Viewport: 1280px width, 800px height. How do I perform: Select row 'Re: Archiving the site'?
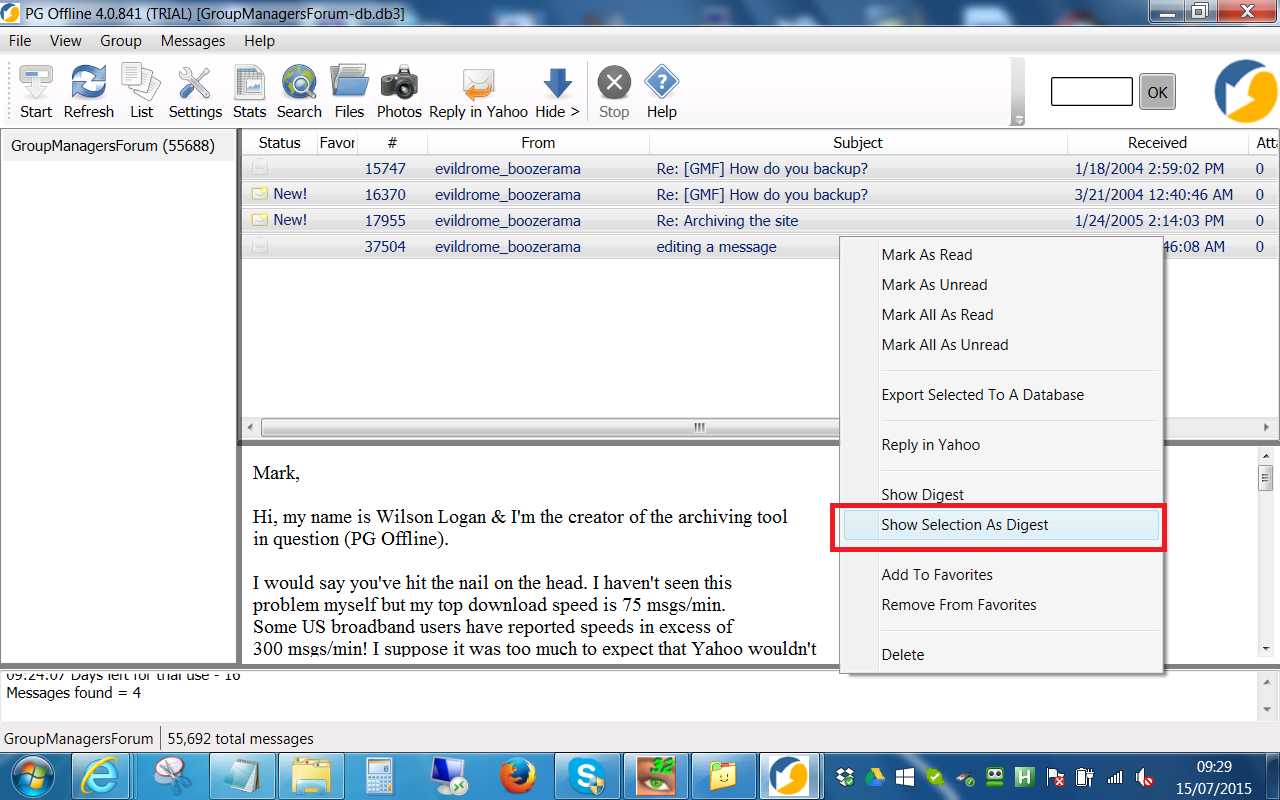(760, 220)
